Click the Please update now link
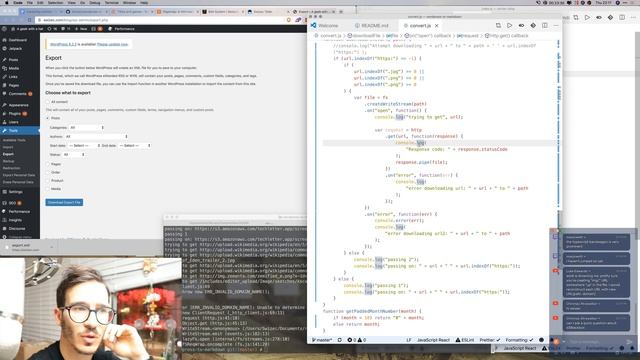Viewport: 640px width, 360px height. click(x=112, y=44)
